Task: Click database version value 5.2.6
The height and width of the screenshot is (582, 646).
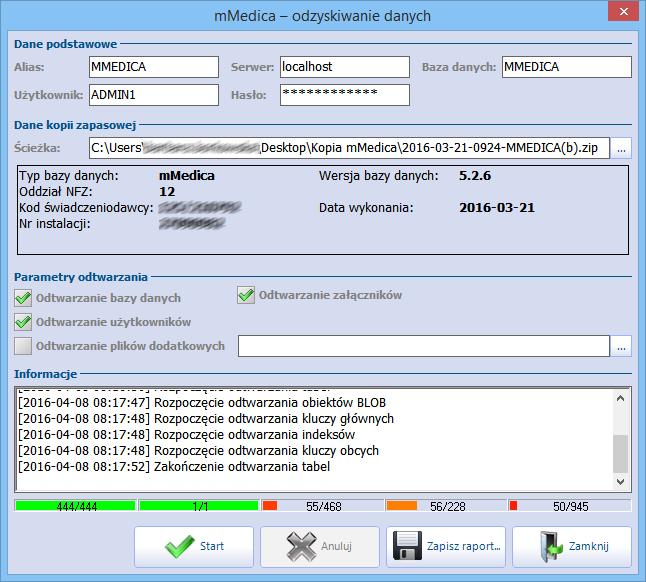Action: pyautogui.click(x=475, y=176)
